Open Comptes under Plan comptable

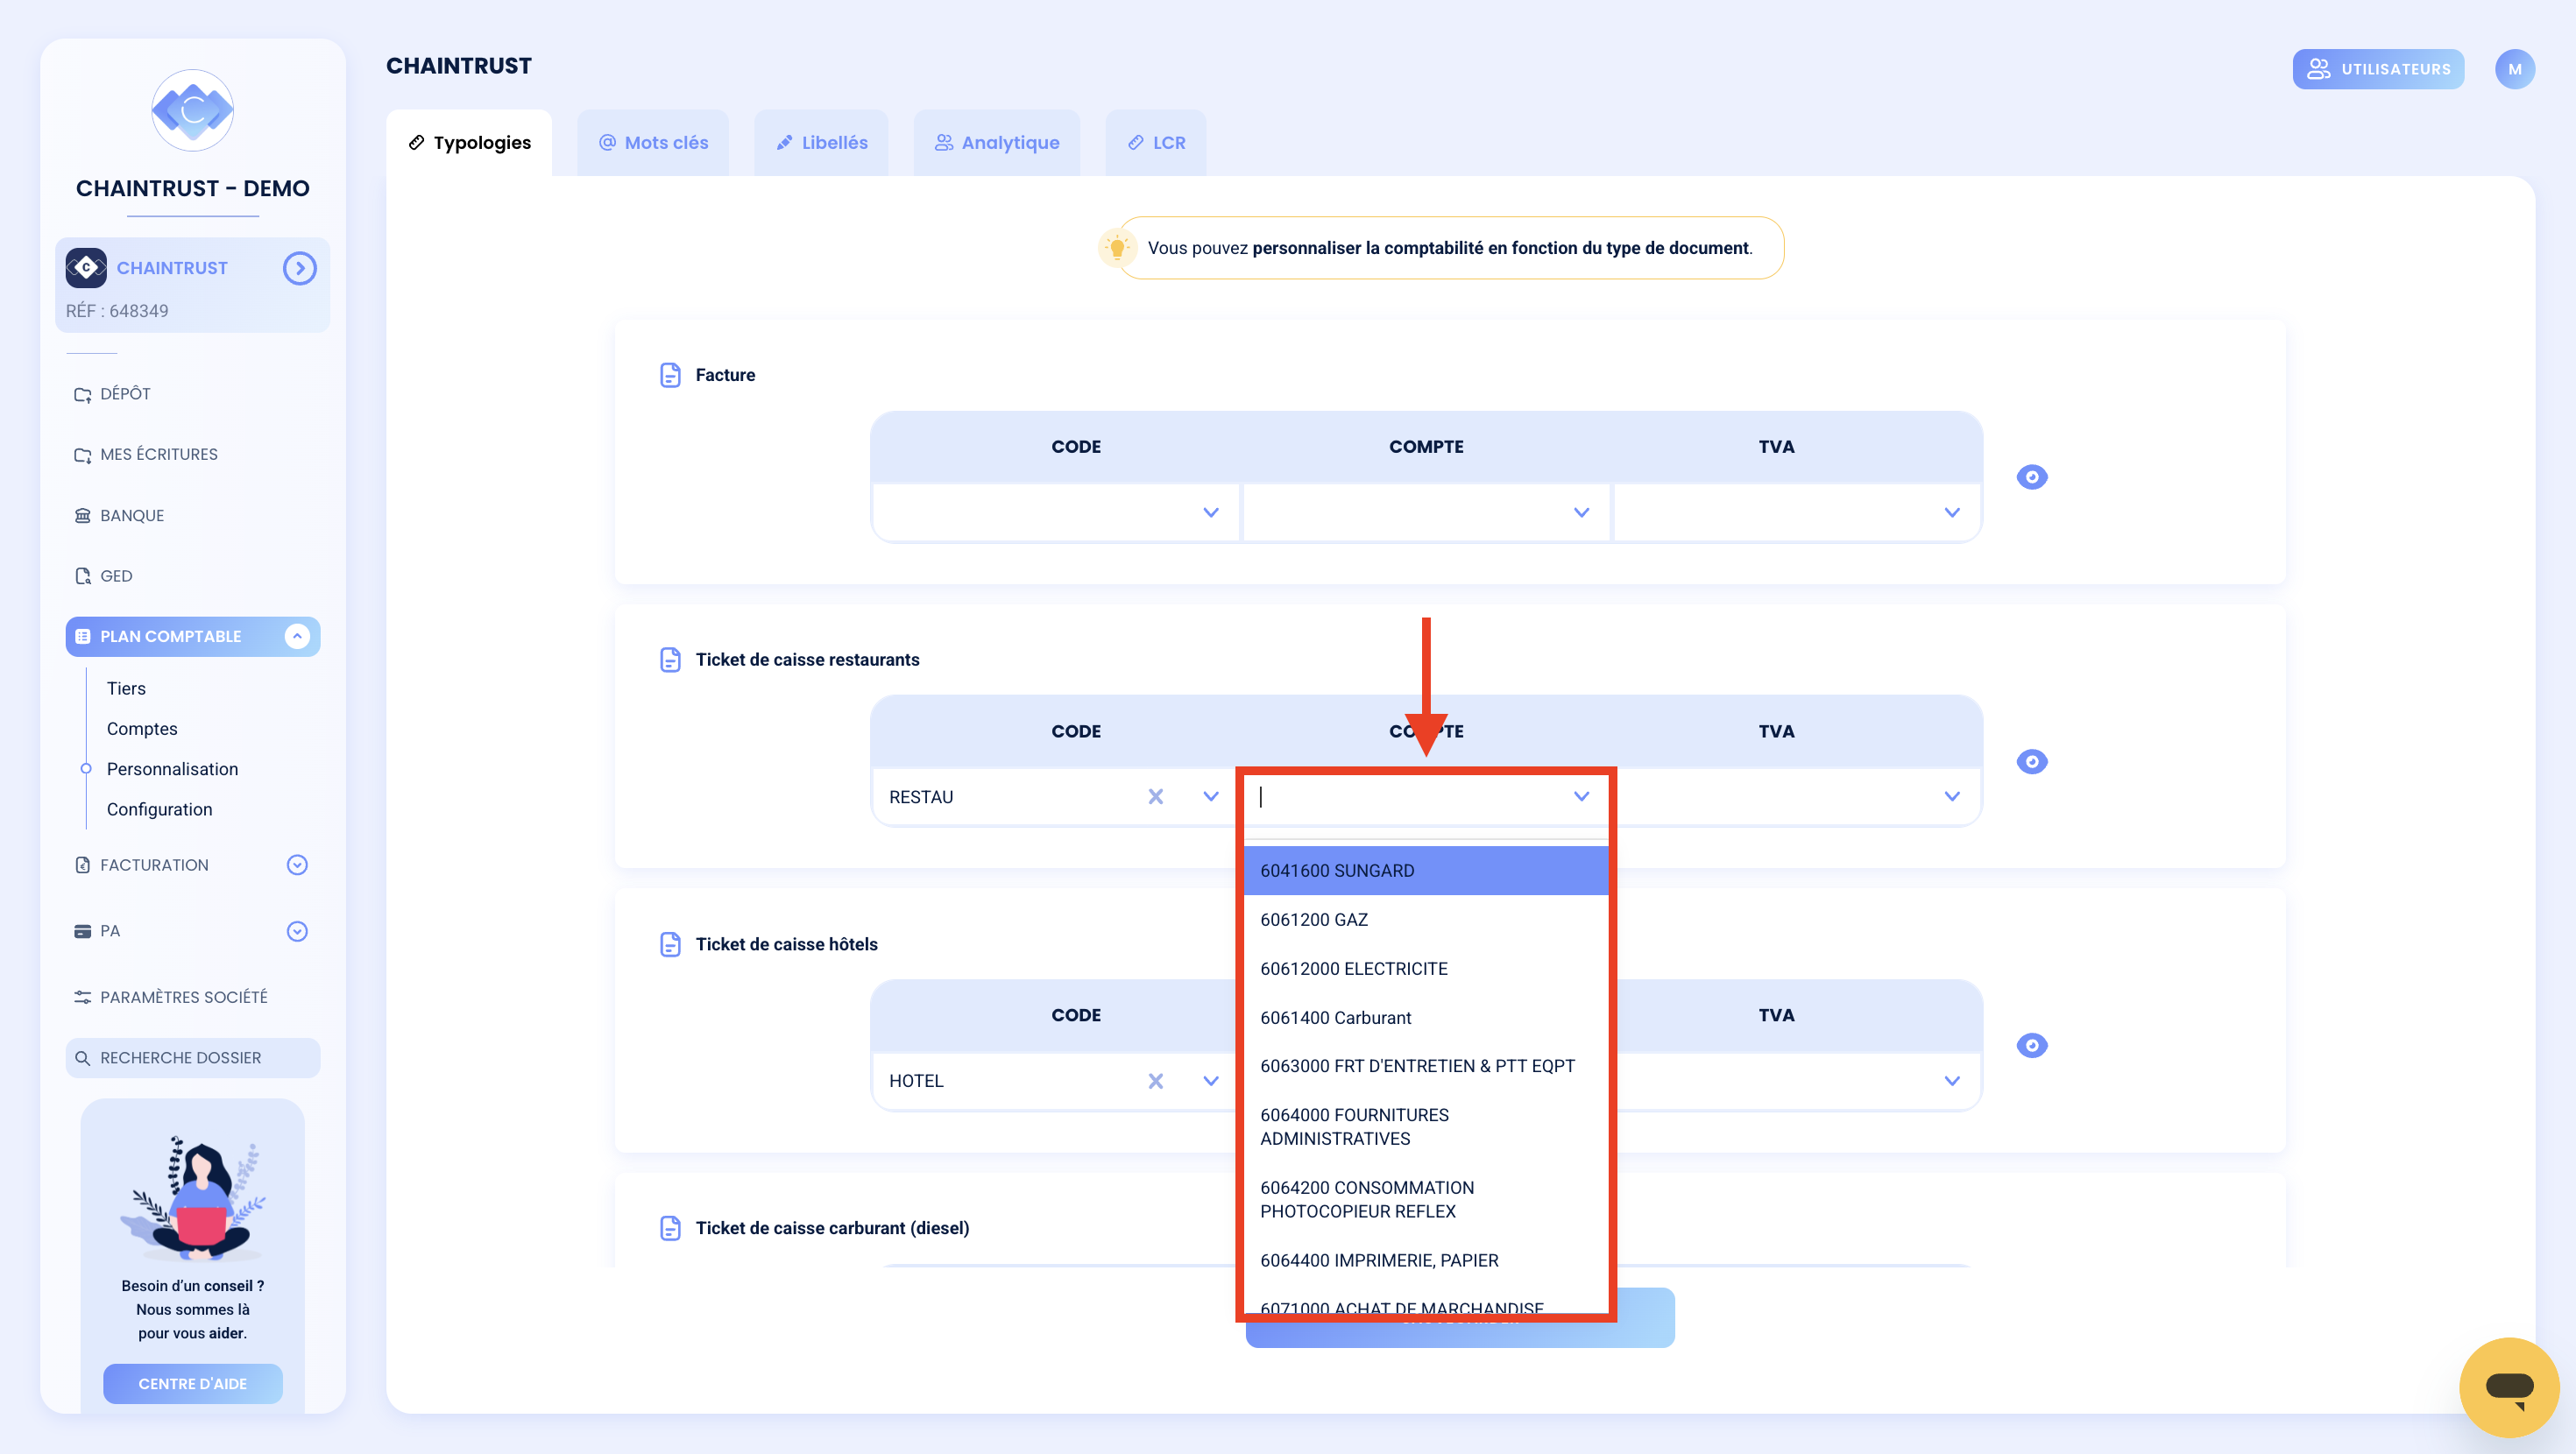point(142,729)
